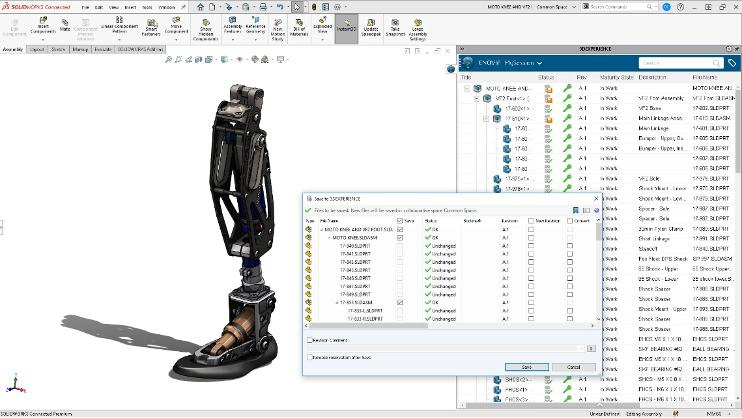
Task: Open Large Assembly Settings
Action: 417,30
